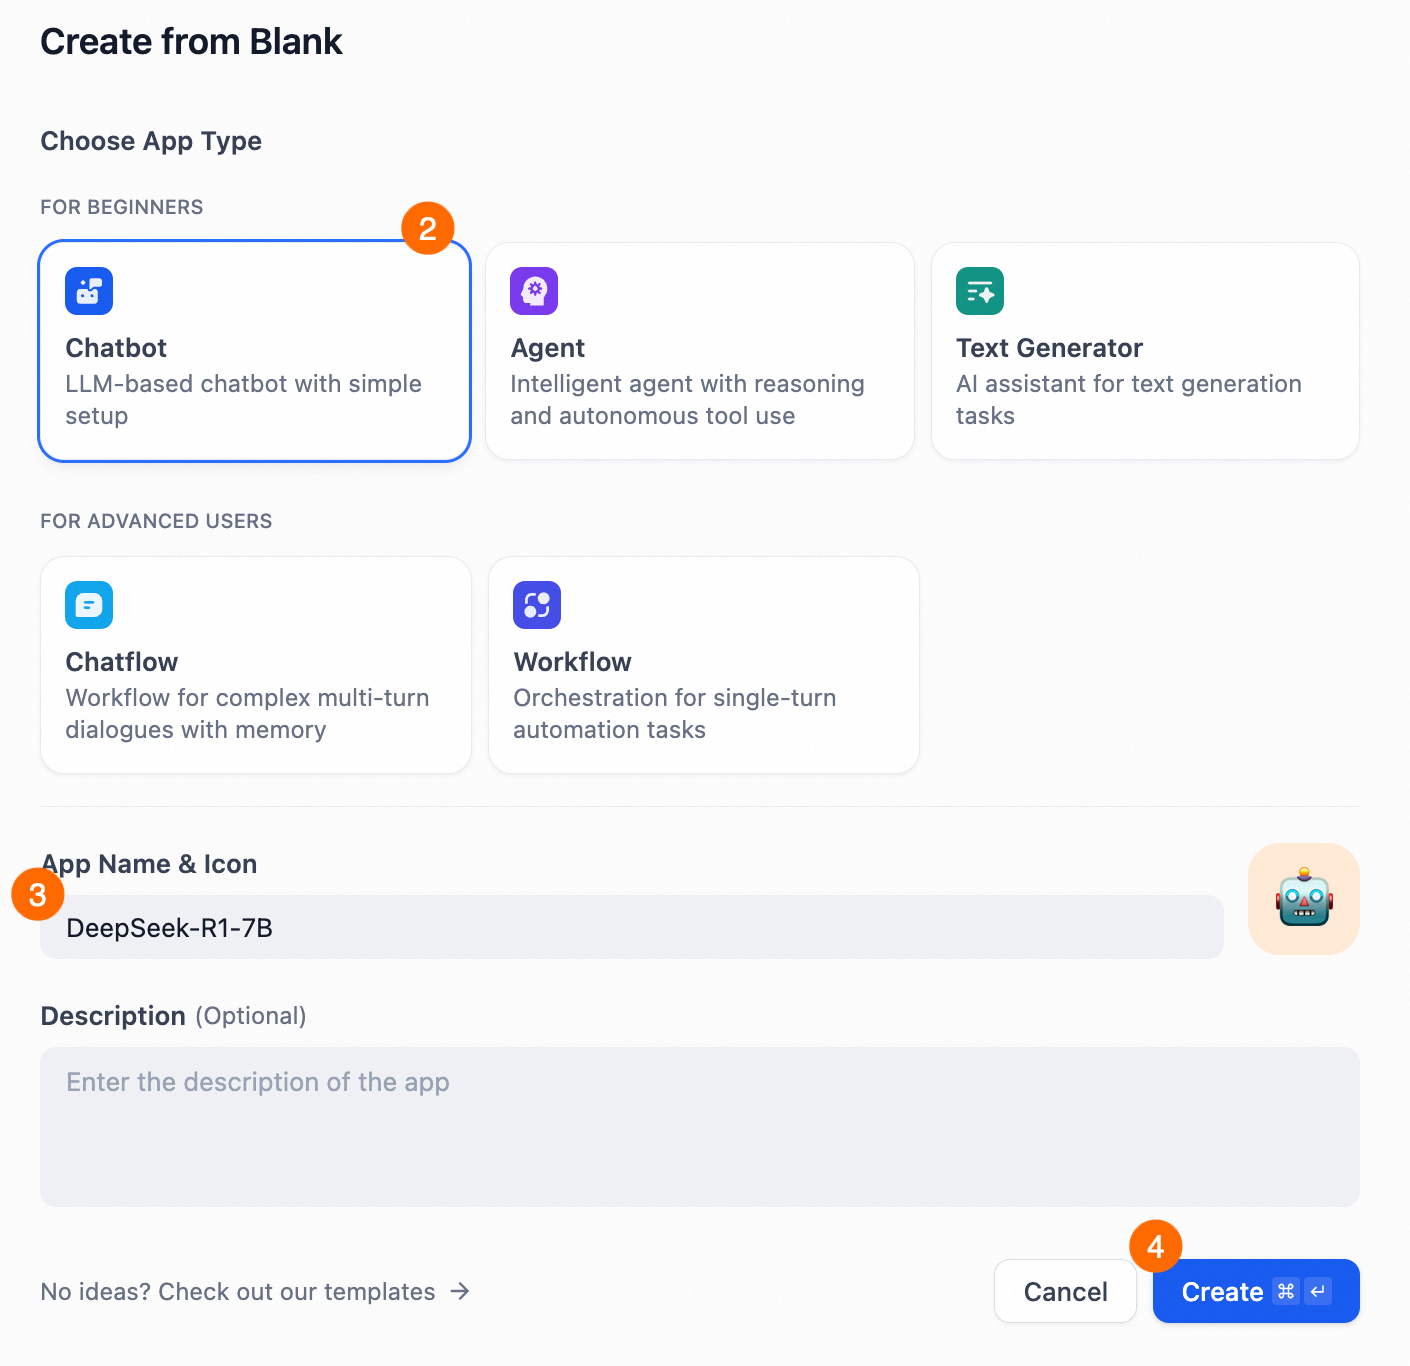Click the Chatflow speech bubble icon
Image resolution: width=1410 pixels, height=1366 pixels.
pos(89,605)
